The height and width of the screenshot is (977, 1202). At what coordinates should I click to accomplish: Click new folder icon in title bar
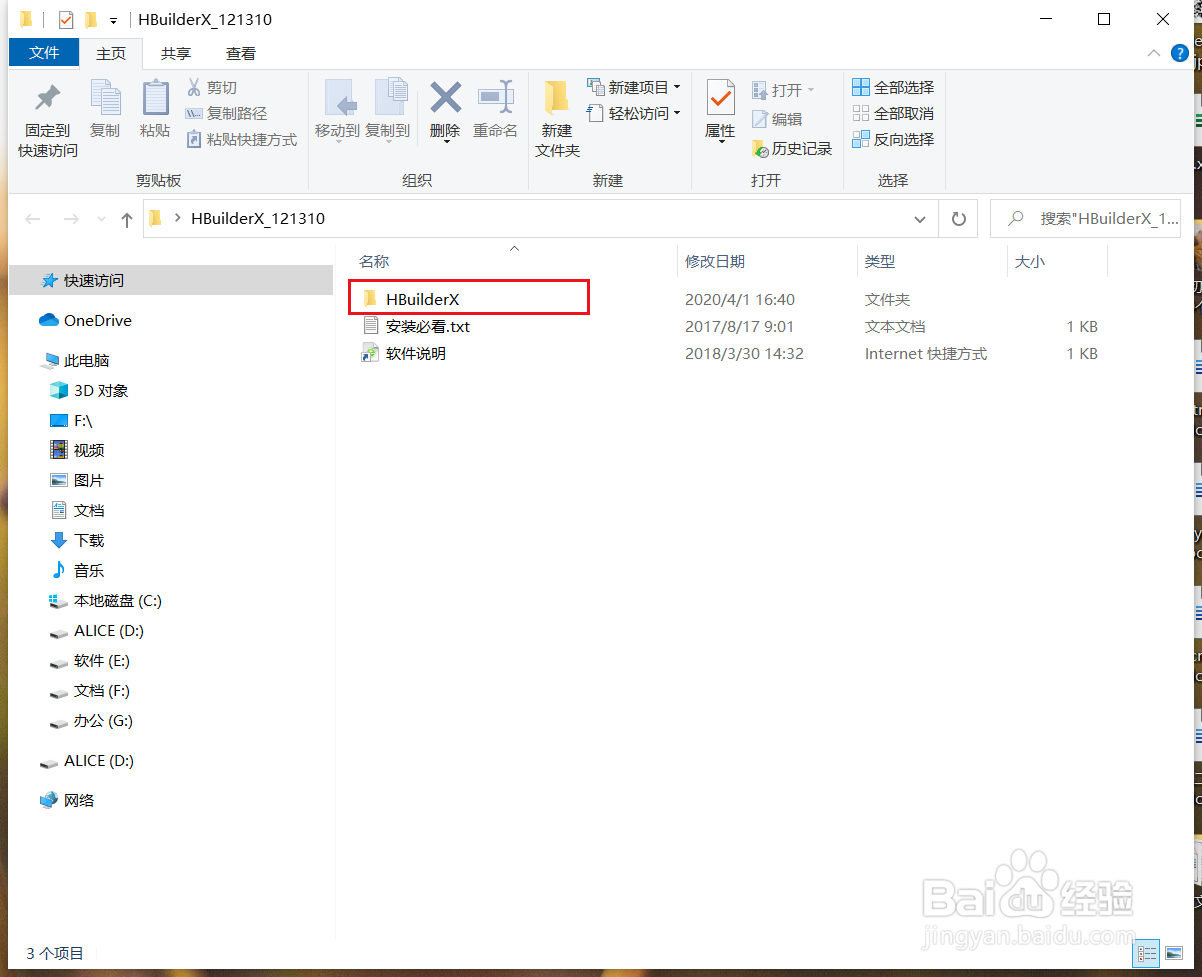point(91,19)
